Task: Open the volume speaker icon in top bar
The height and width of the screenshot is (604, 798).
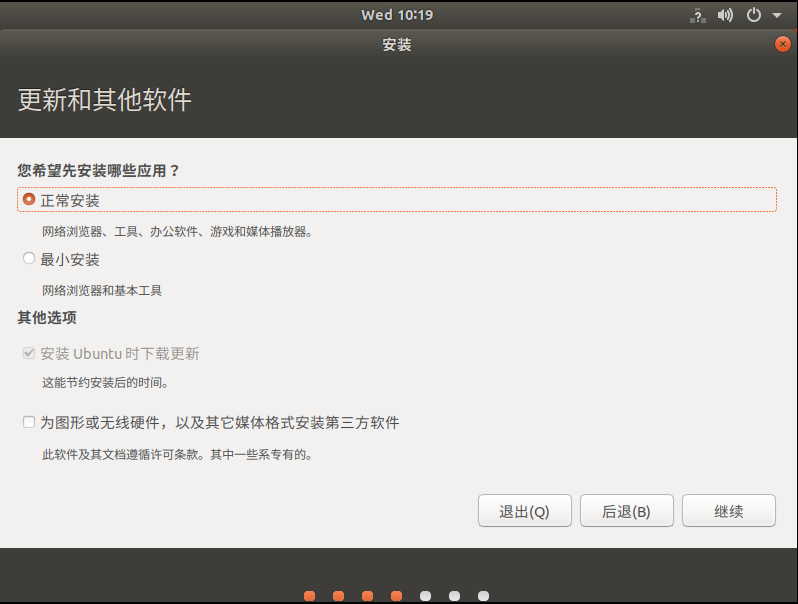Action: point(725,15)
